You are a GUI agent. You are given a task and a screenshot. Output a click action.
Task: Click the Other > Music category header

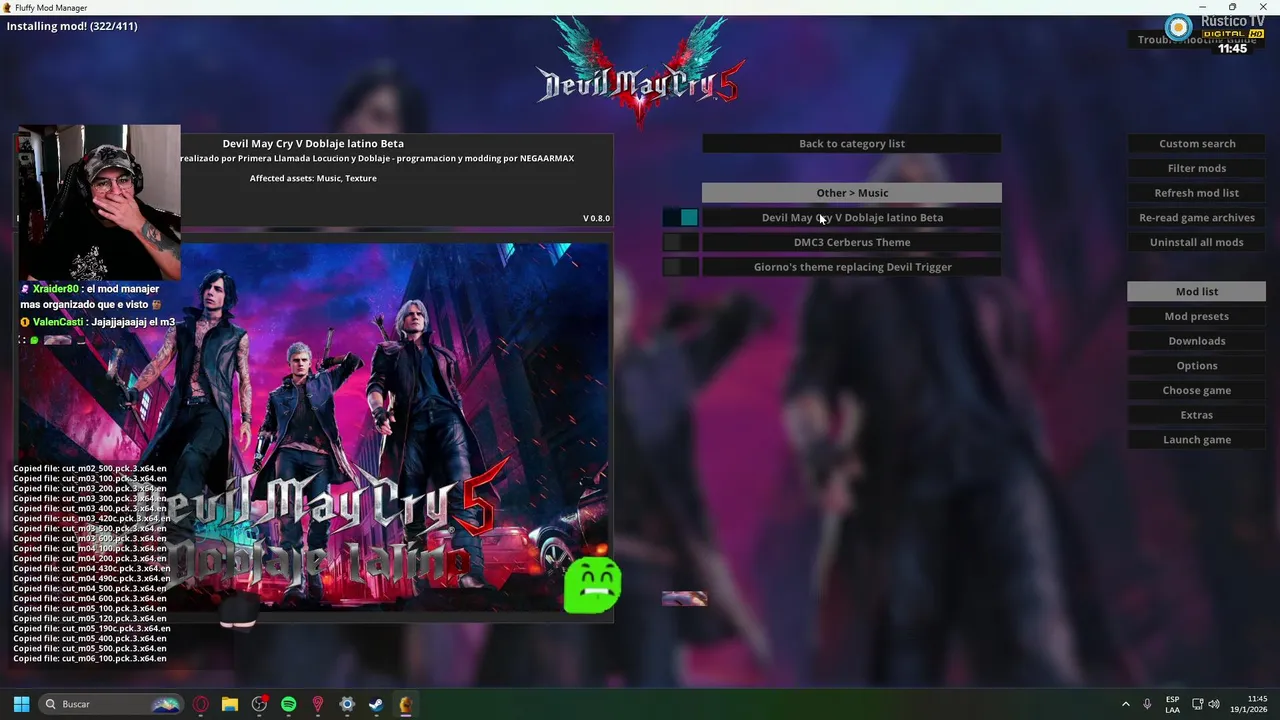851,193
